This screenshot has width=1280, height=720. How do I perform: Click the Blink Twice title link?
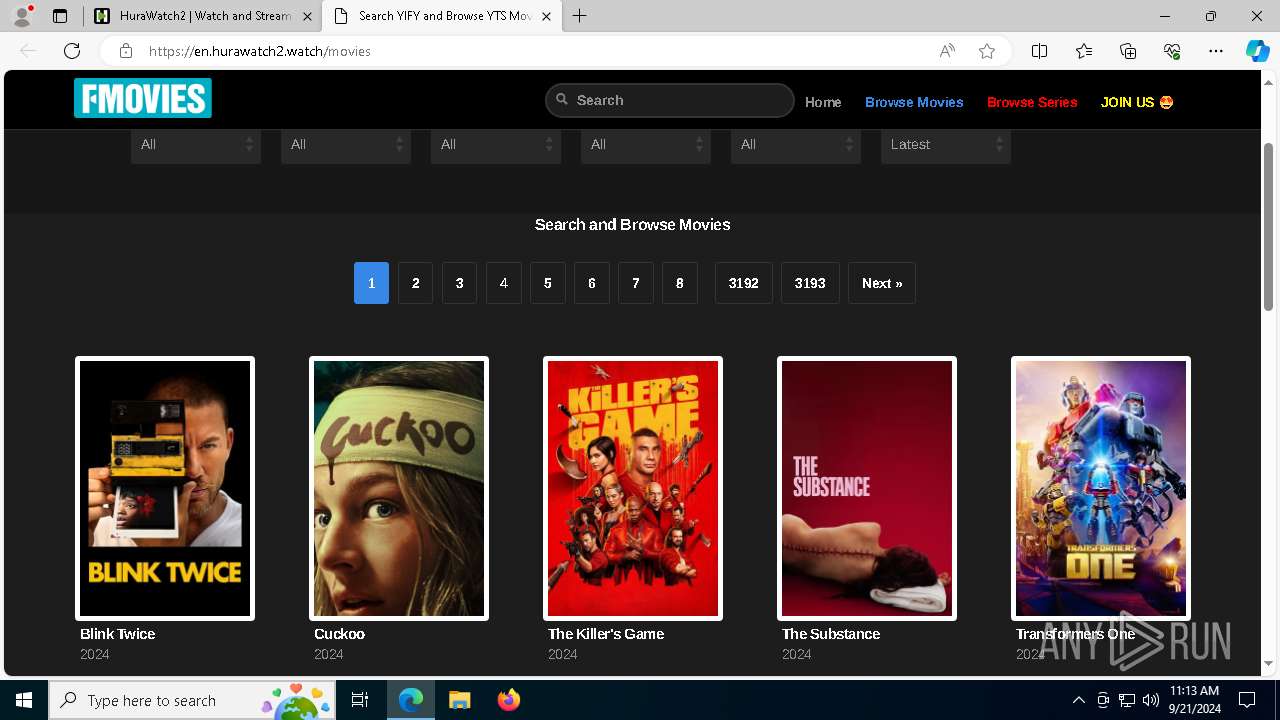point(118,634)
